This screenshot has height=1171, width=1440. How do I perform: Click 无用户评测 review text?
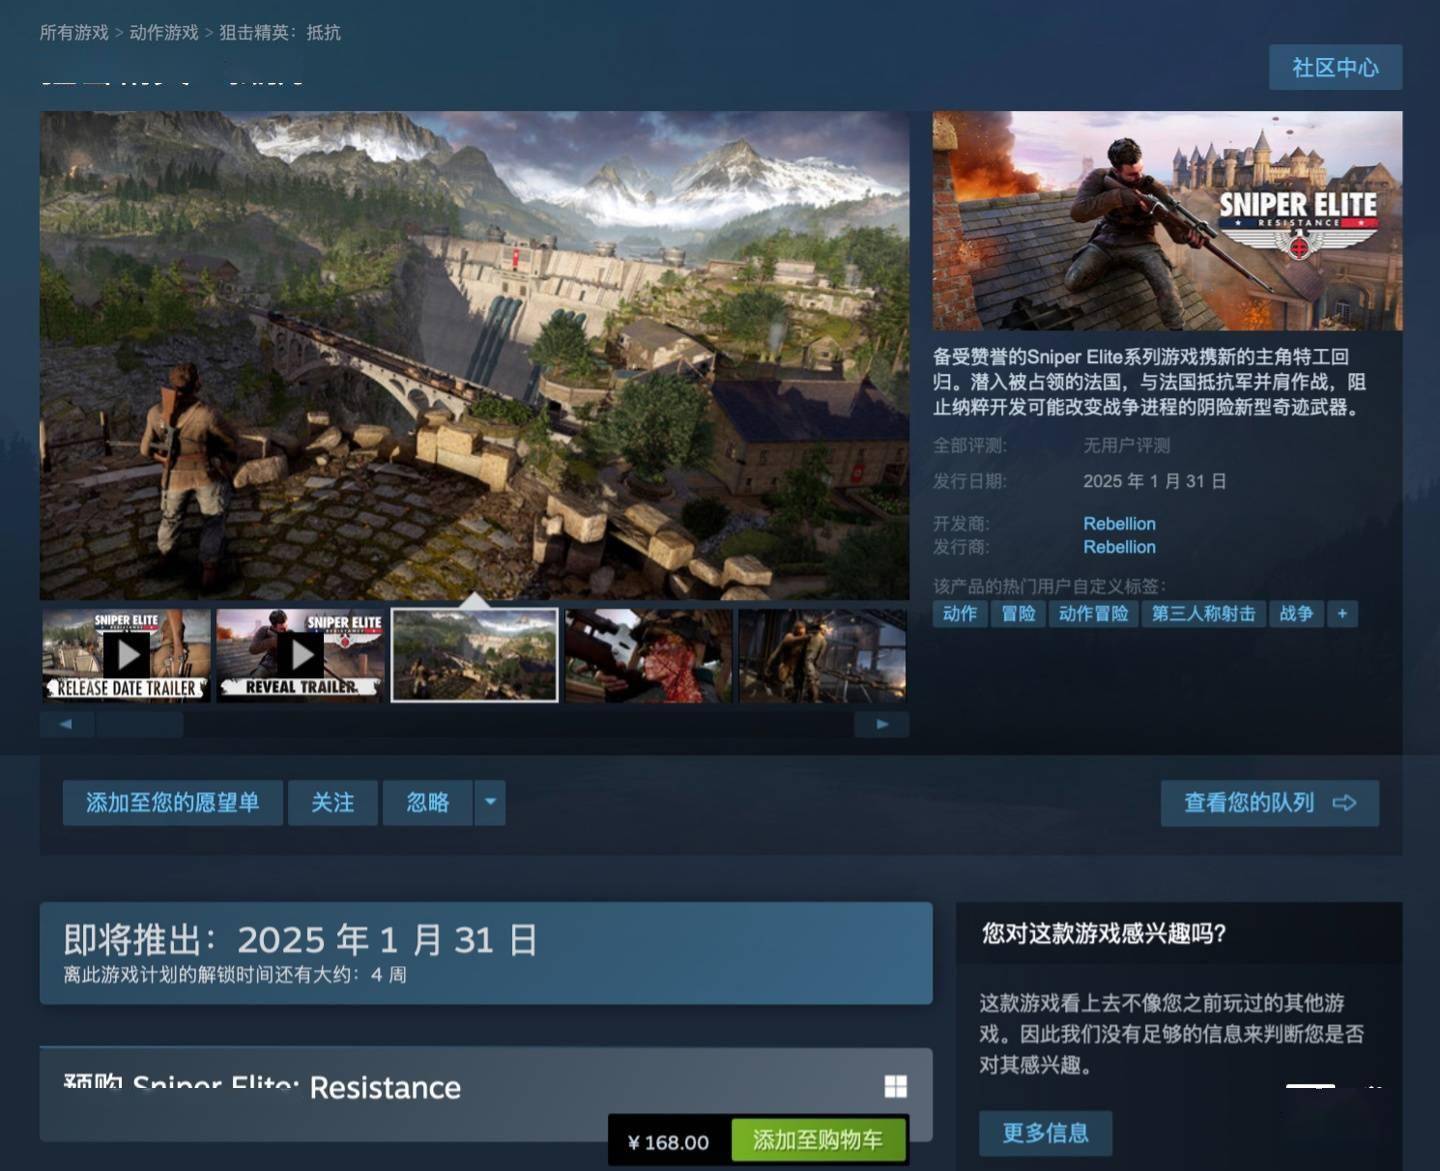(1126, 445)
